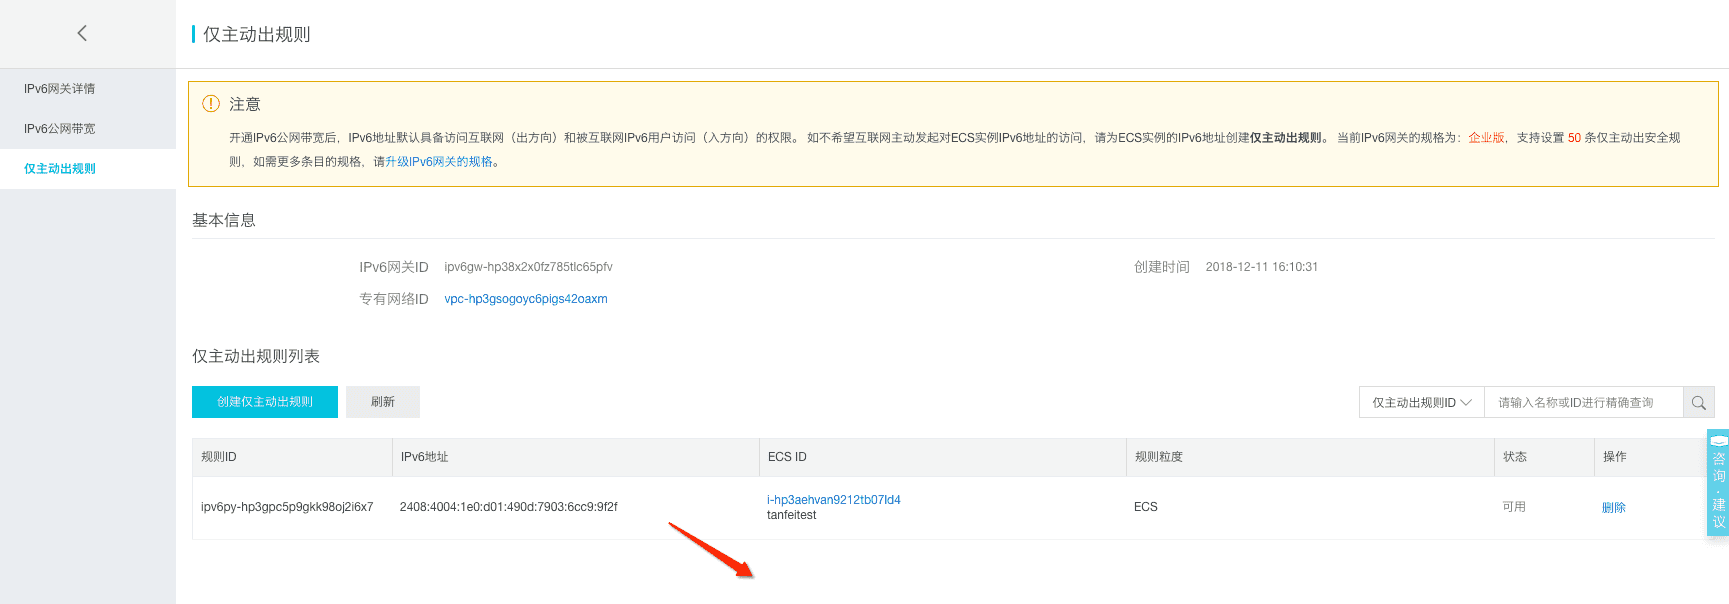The height and width of the screenshot is (604, 1729).
Task: Click the search magnifier icon
Action: pos(1698,403)
